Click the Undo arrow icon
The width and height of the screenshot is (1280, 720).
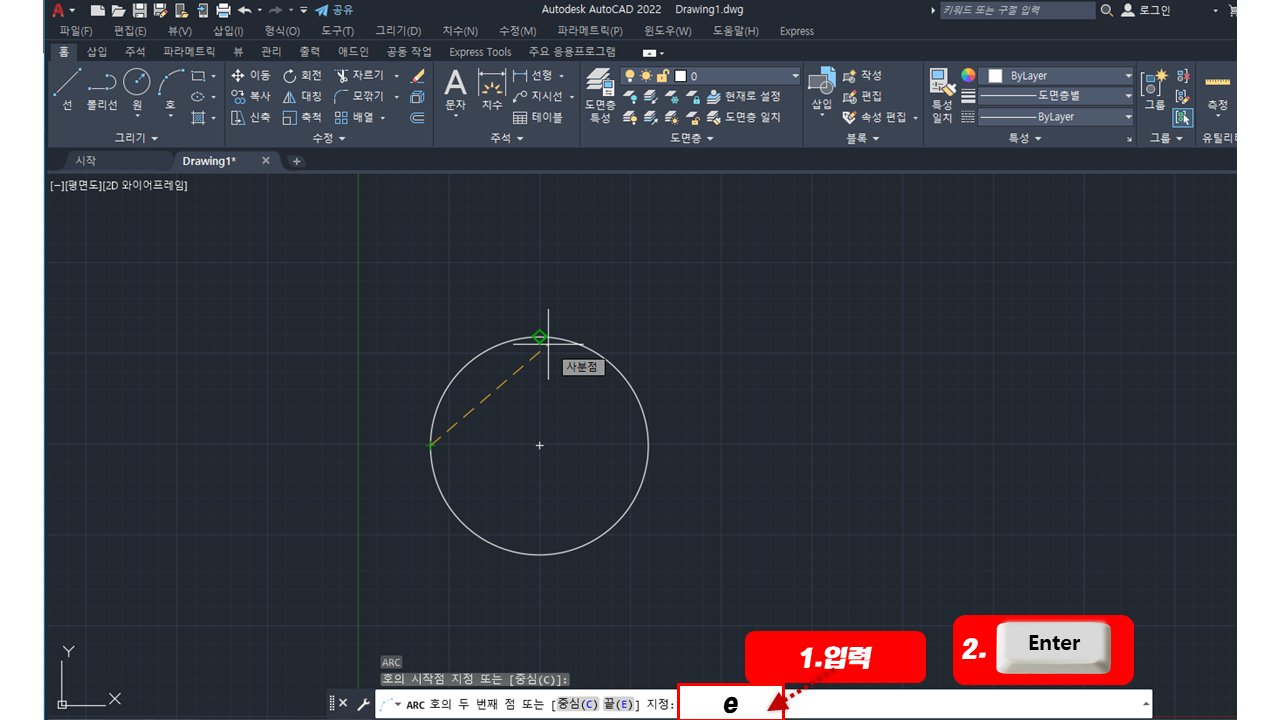[x=244, y=10]
